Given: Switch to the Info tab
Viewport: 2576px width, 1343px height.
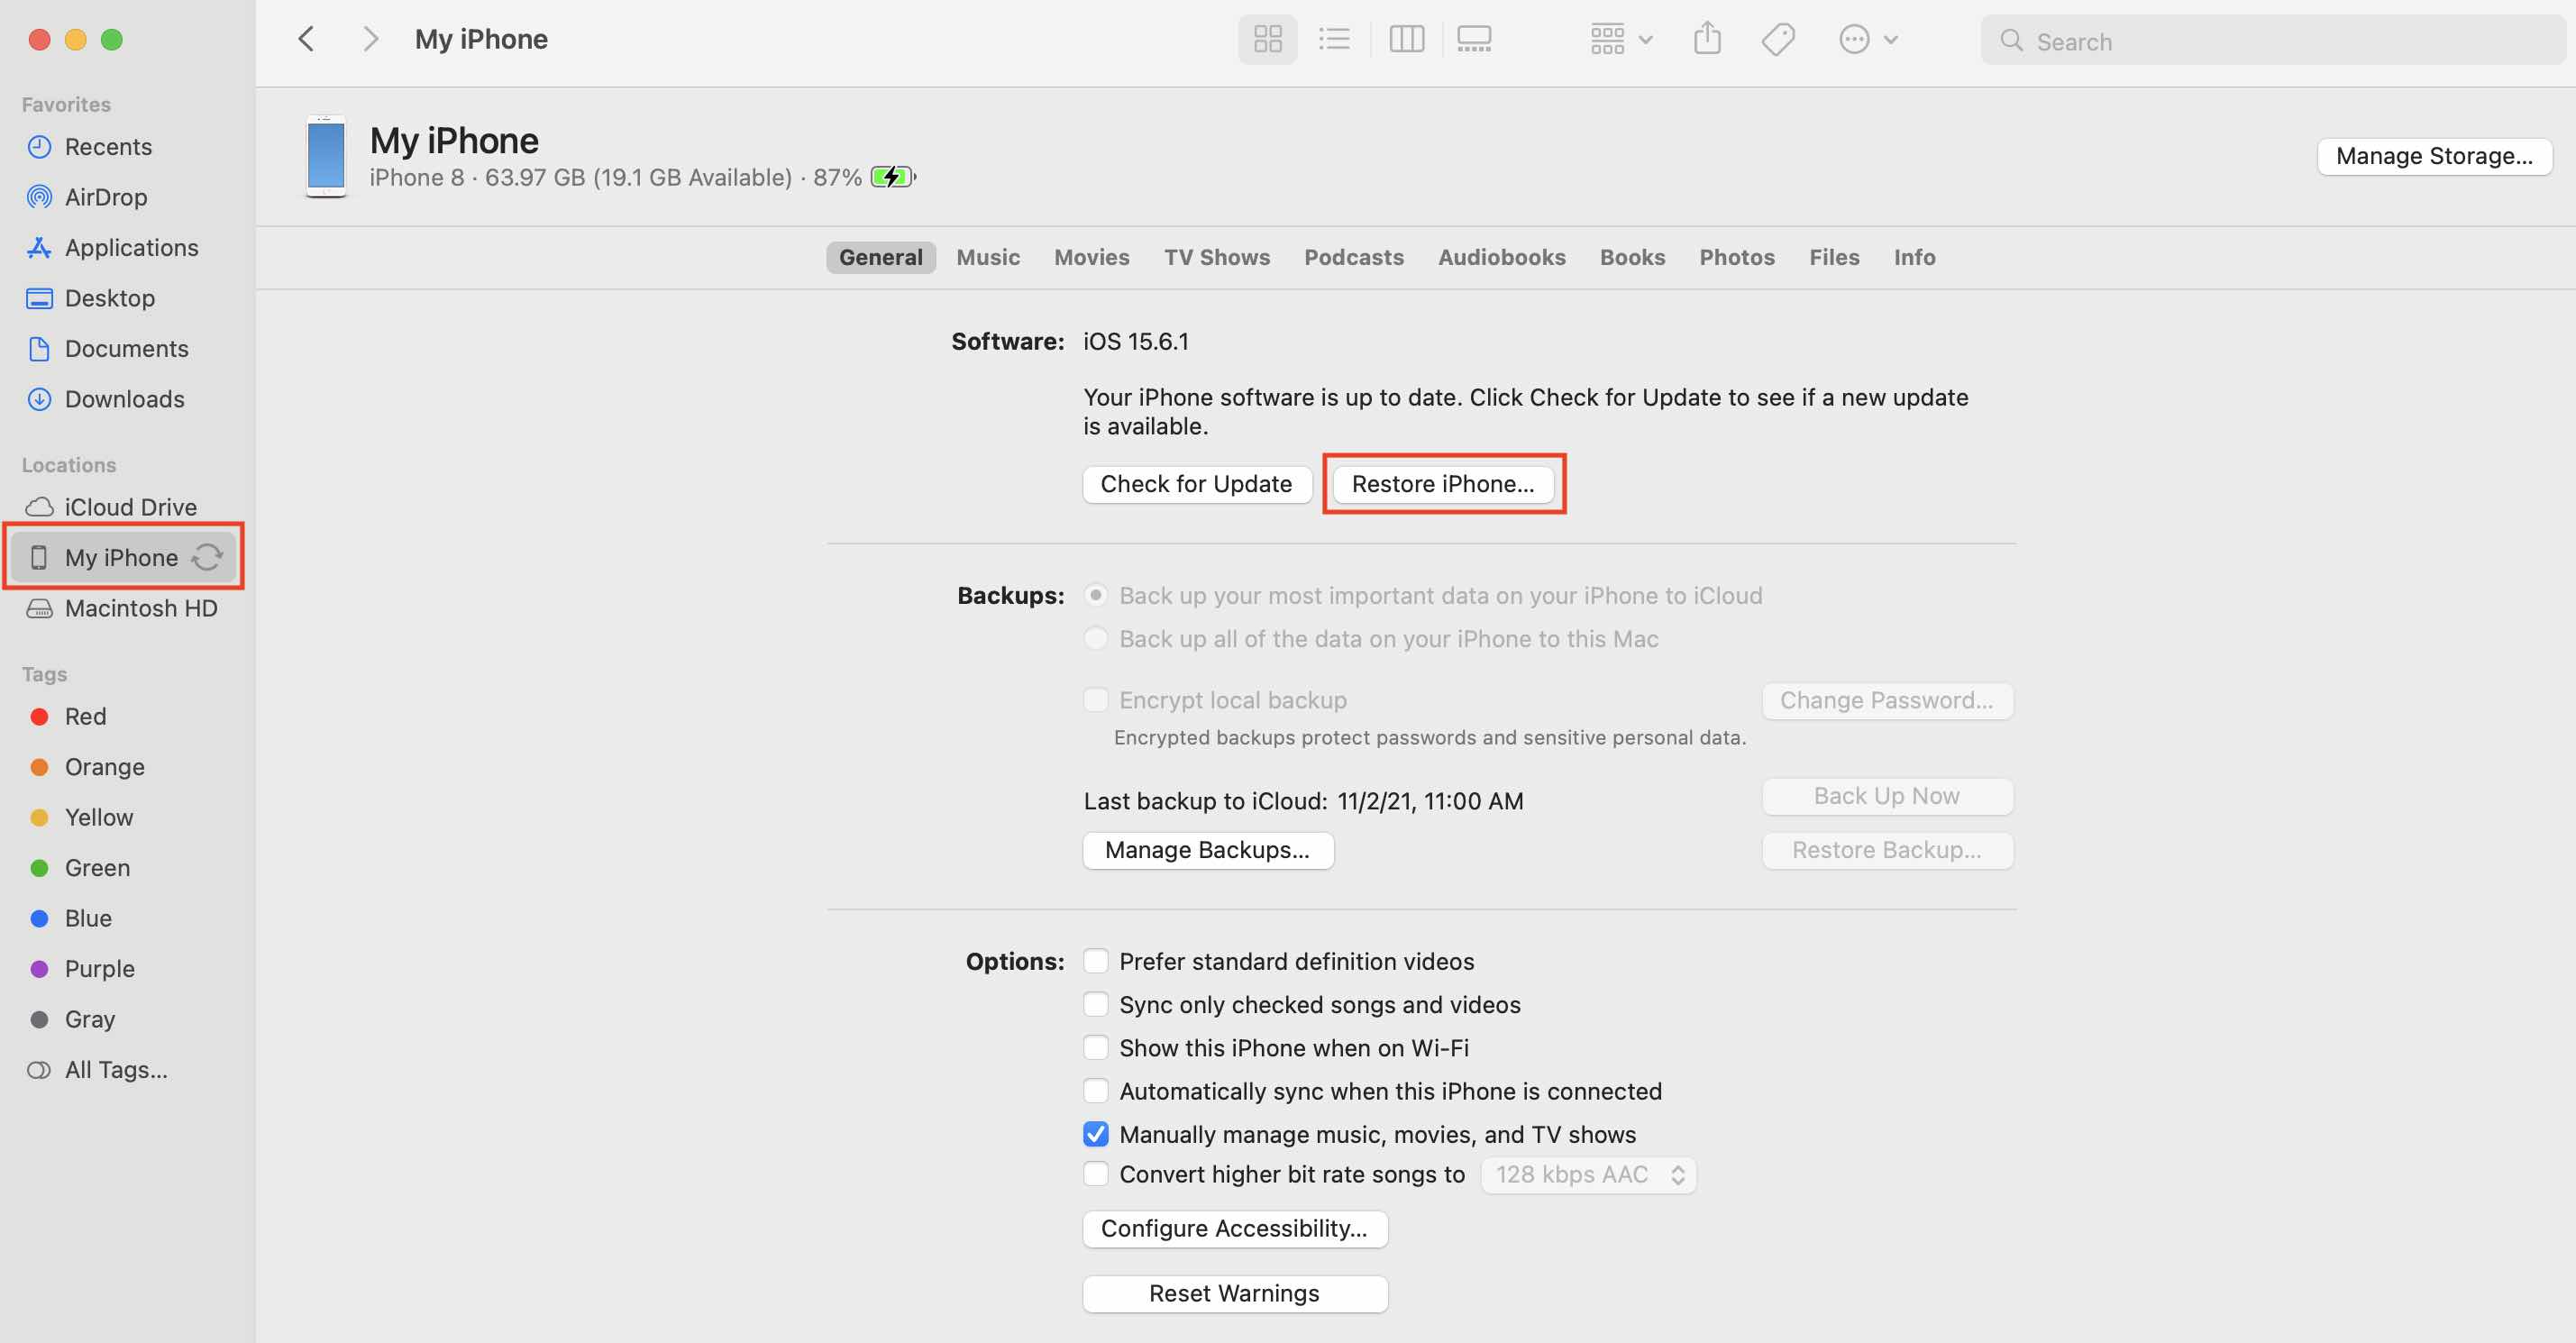Looking at the screenshot, I should tap(1914, 257).
